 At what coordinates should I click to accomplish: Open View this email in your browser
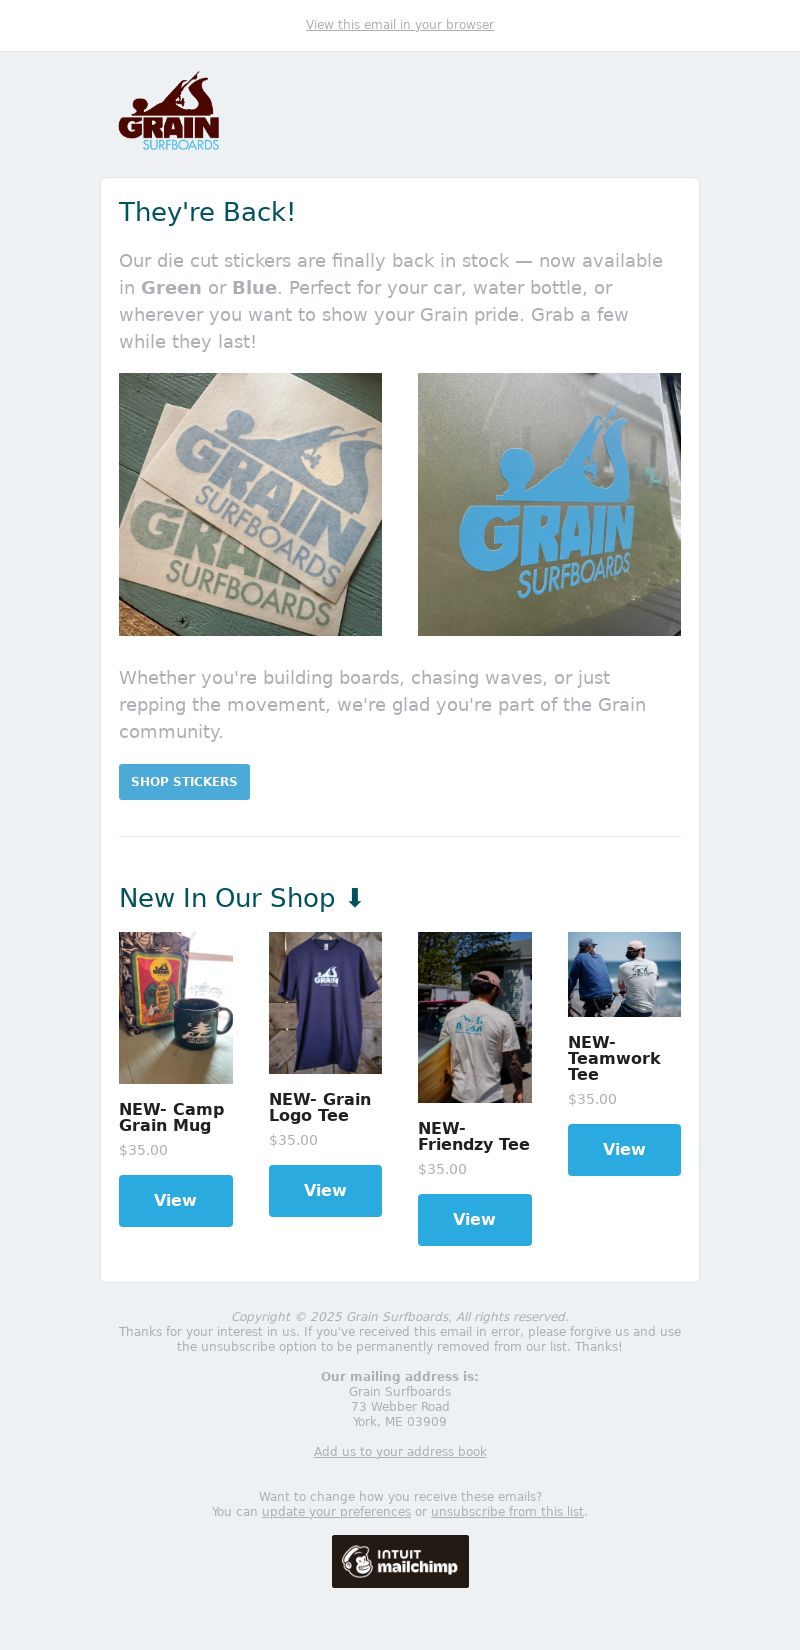point(400,25)
